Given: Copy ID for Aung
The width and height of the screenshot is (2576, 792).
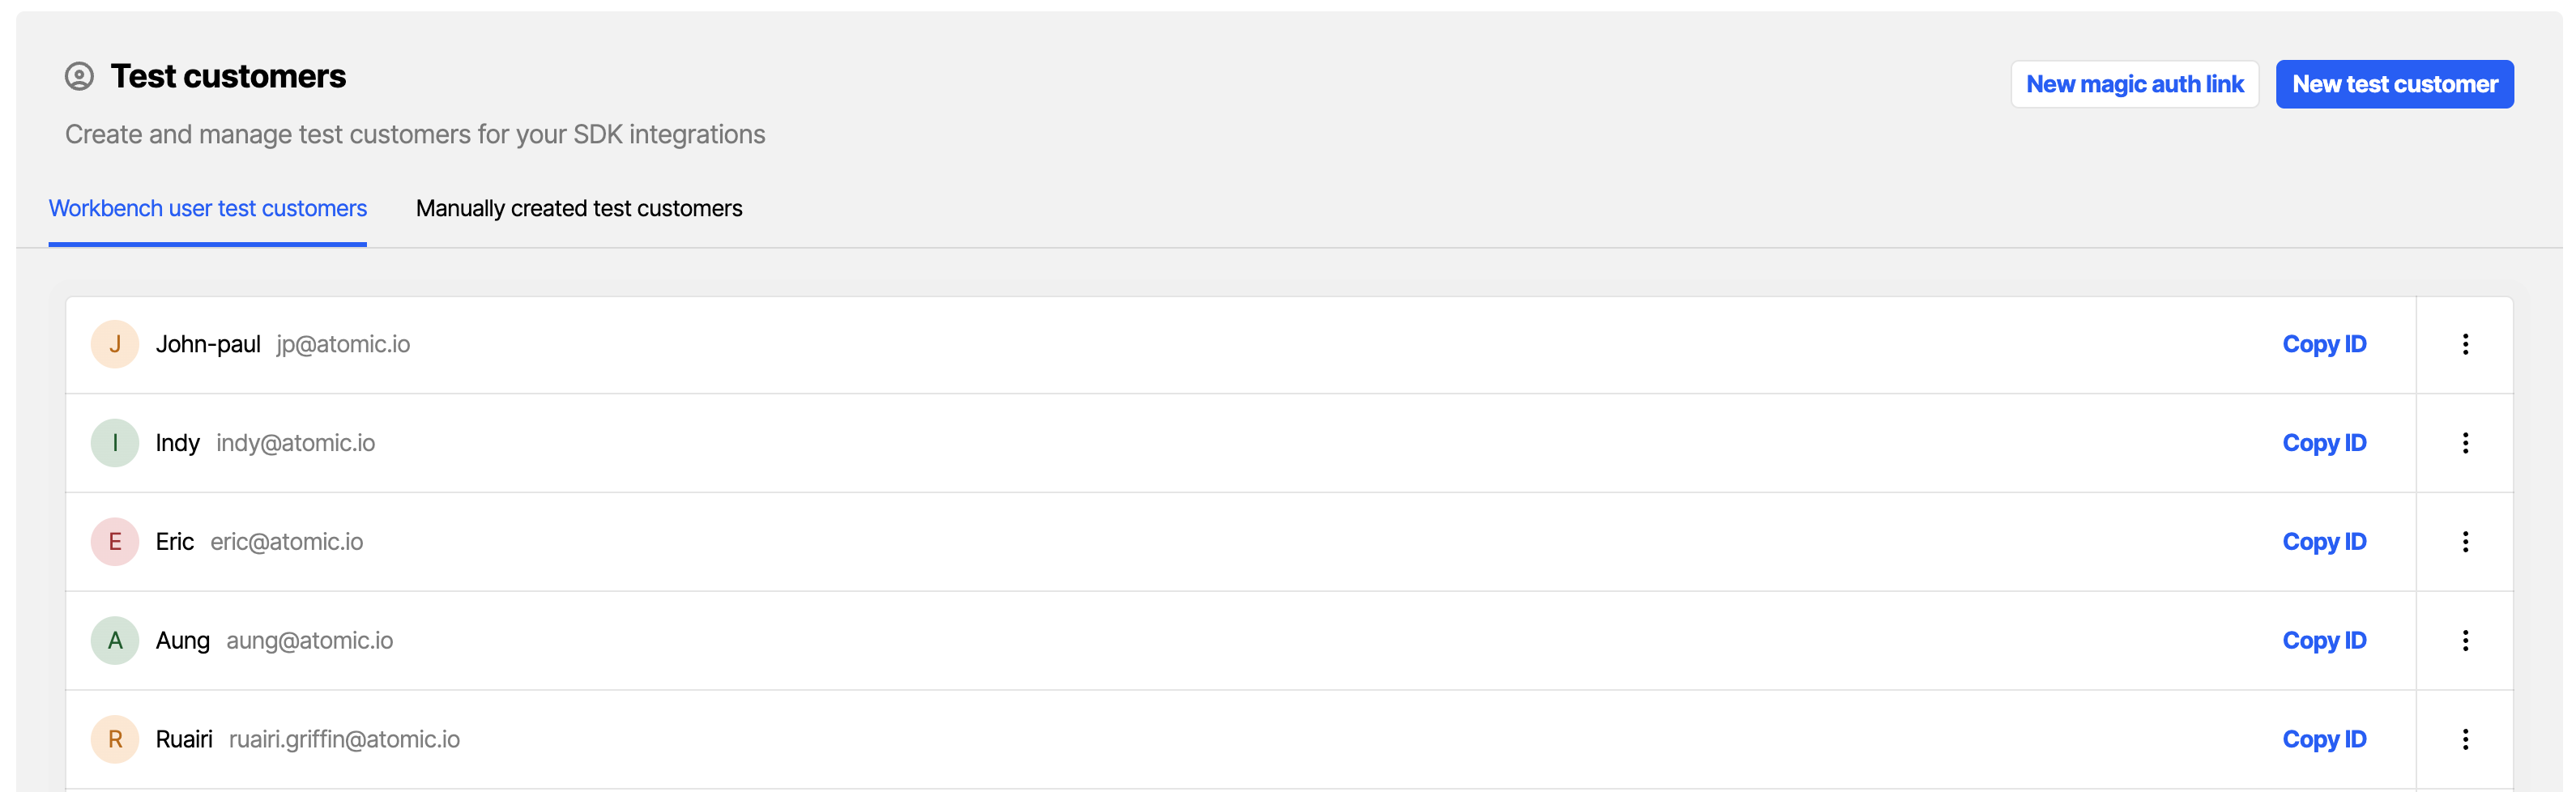Looking at the screenshot, I should (2324, 640).
